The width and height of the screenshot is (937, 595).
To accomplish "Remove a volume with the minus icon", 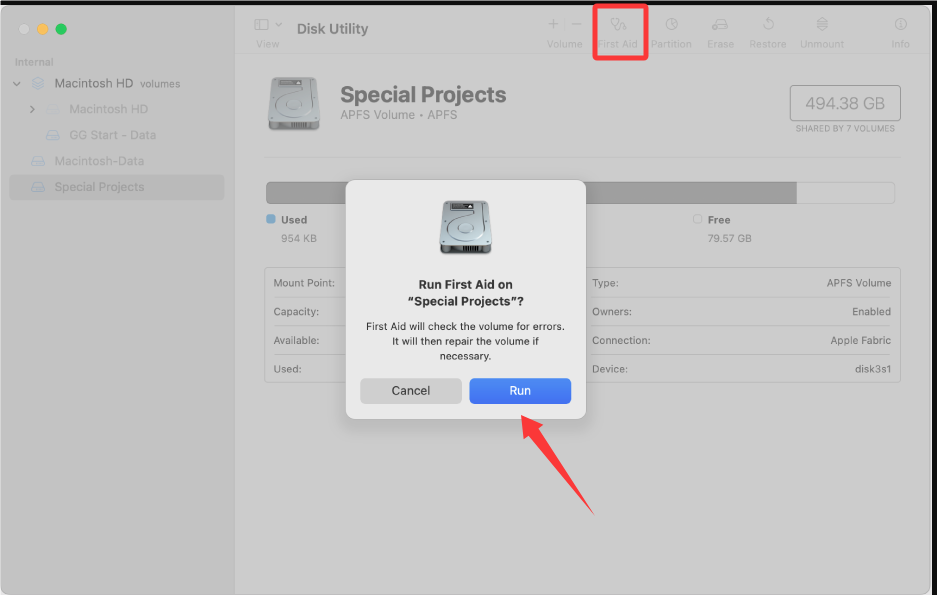I will [x=576, y=24].
